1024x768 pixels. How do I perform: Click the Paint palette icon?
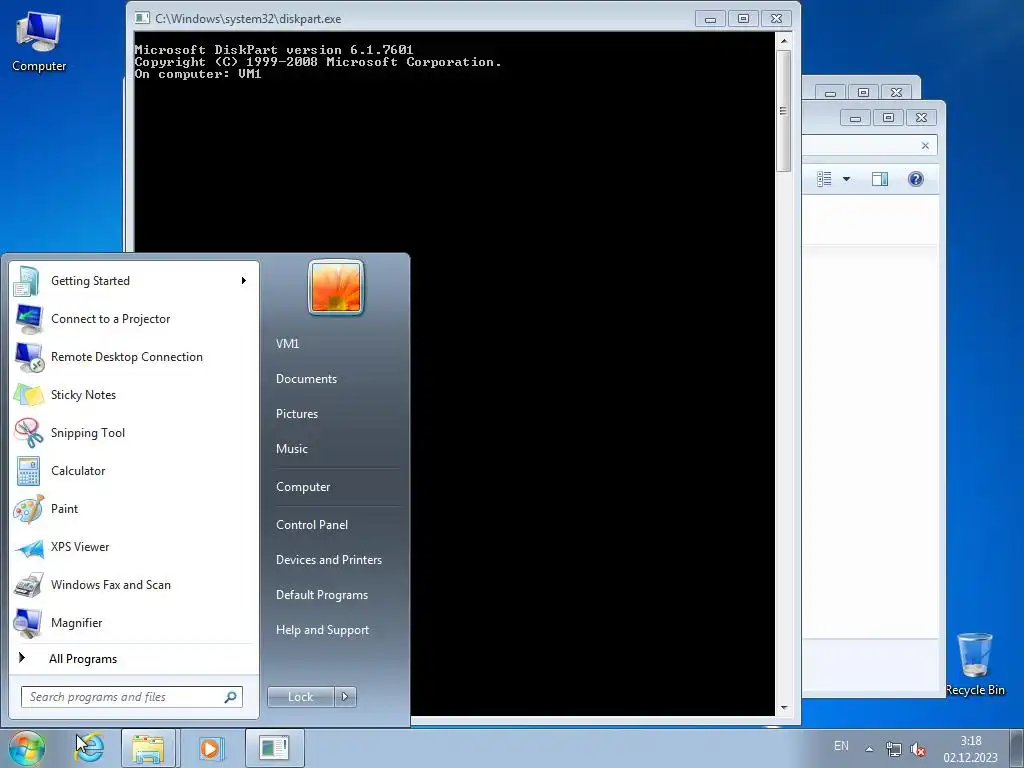[x=28, y=509]
